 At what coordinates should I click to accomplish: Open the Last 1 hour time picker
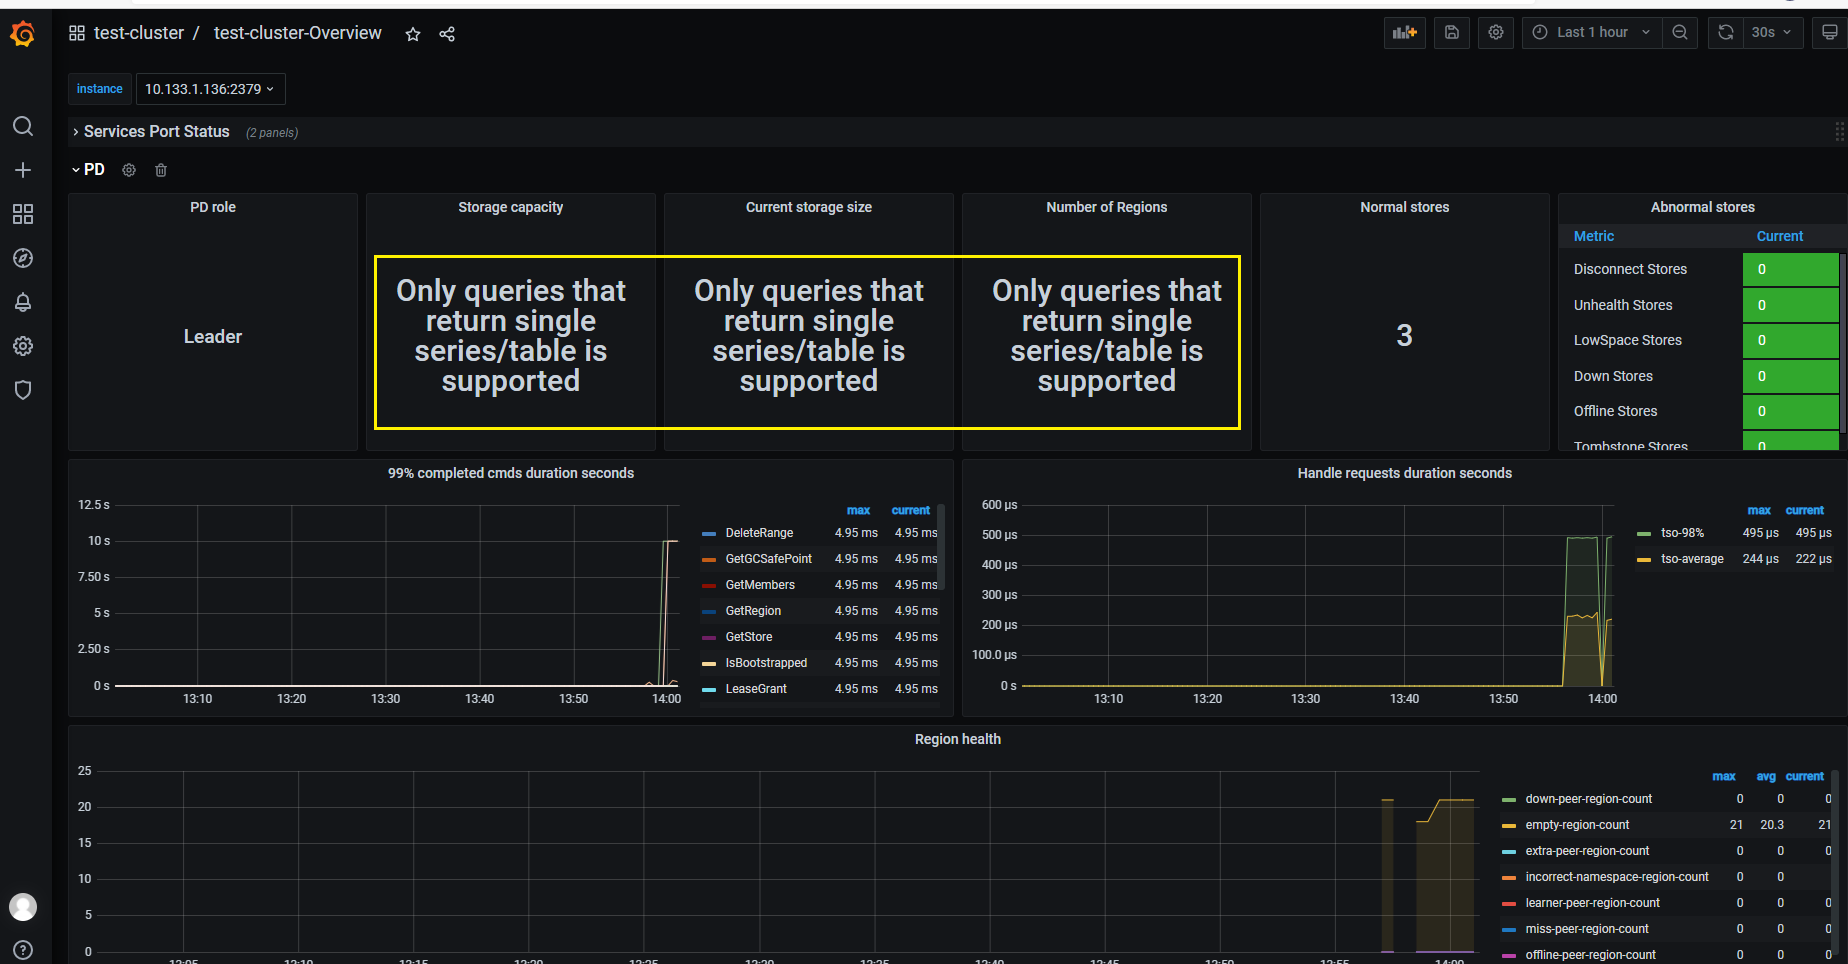point(1592,33)
